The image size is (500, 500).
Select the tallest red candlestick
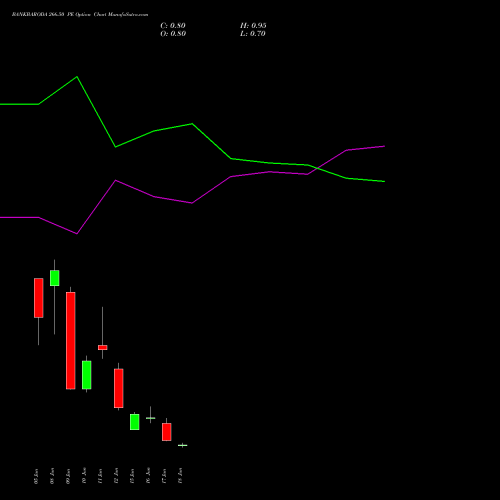[x=71, y=340]
